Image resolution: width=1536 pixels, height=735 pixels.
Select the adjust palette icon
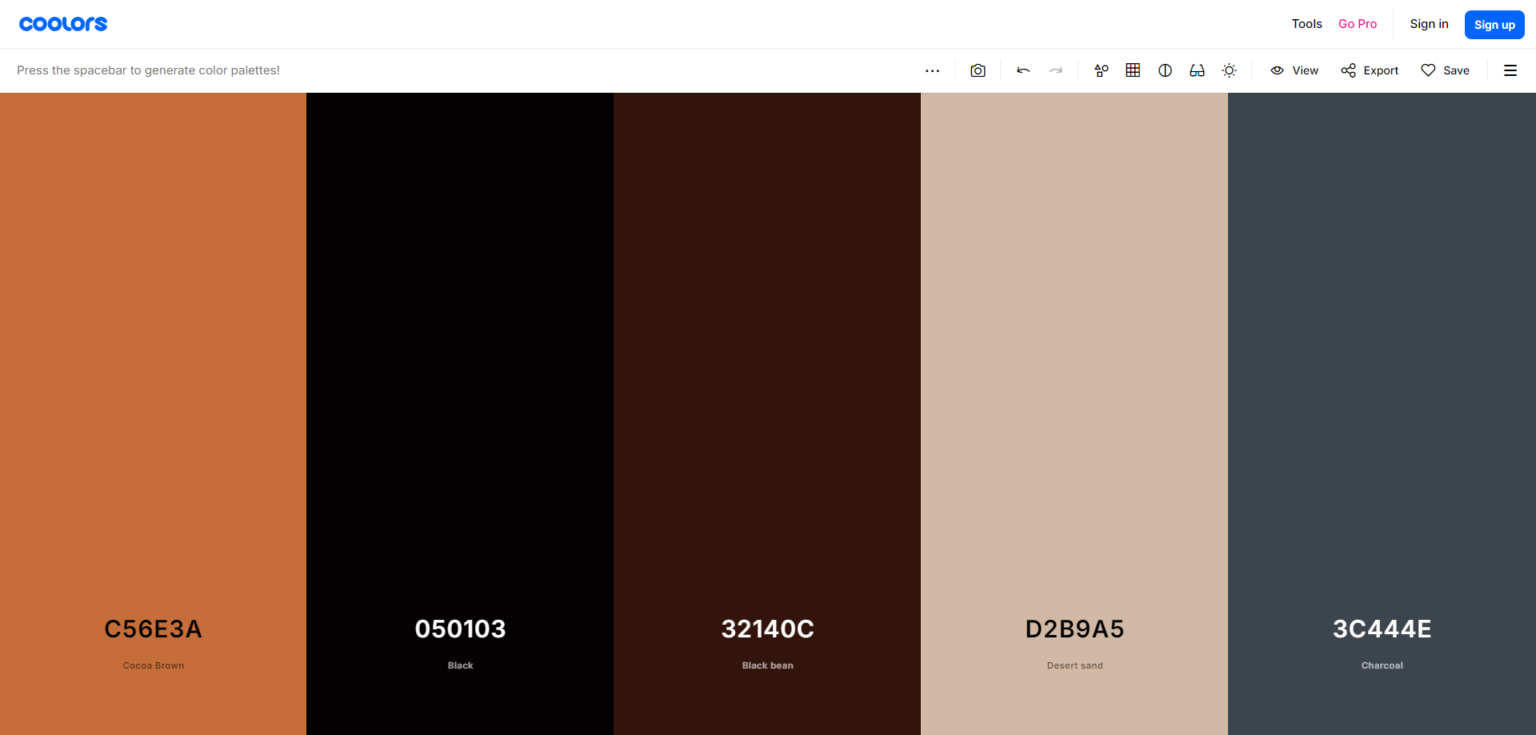[1101, 70]
